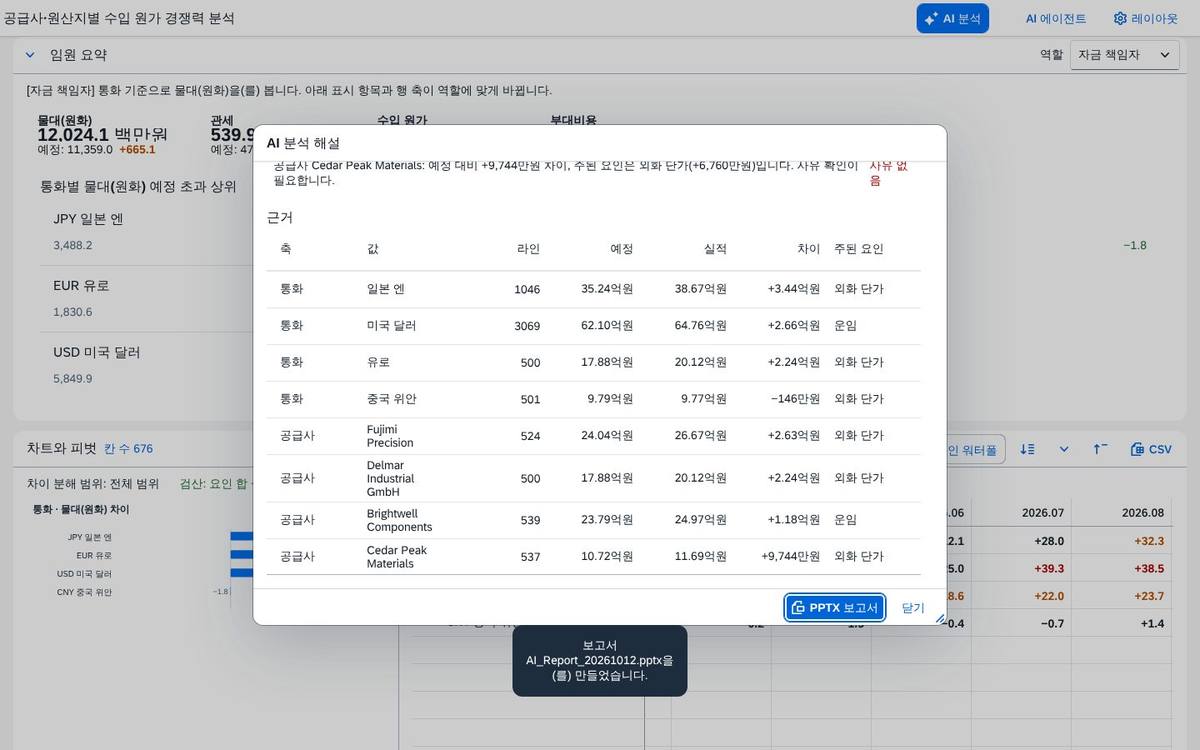The width and height of the screenshot is (1200, 750).
Task: Export the AI analysis as PPTX 보고서
Action: tap(835, 607)
